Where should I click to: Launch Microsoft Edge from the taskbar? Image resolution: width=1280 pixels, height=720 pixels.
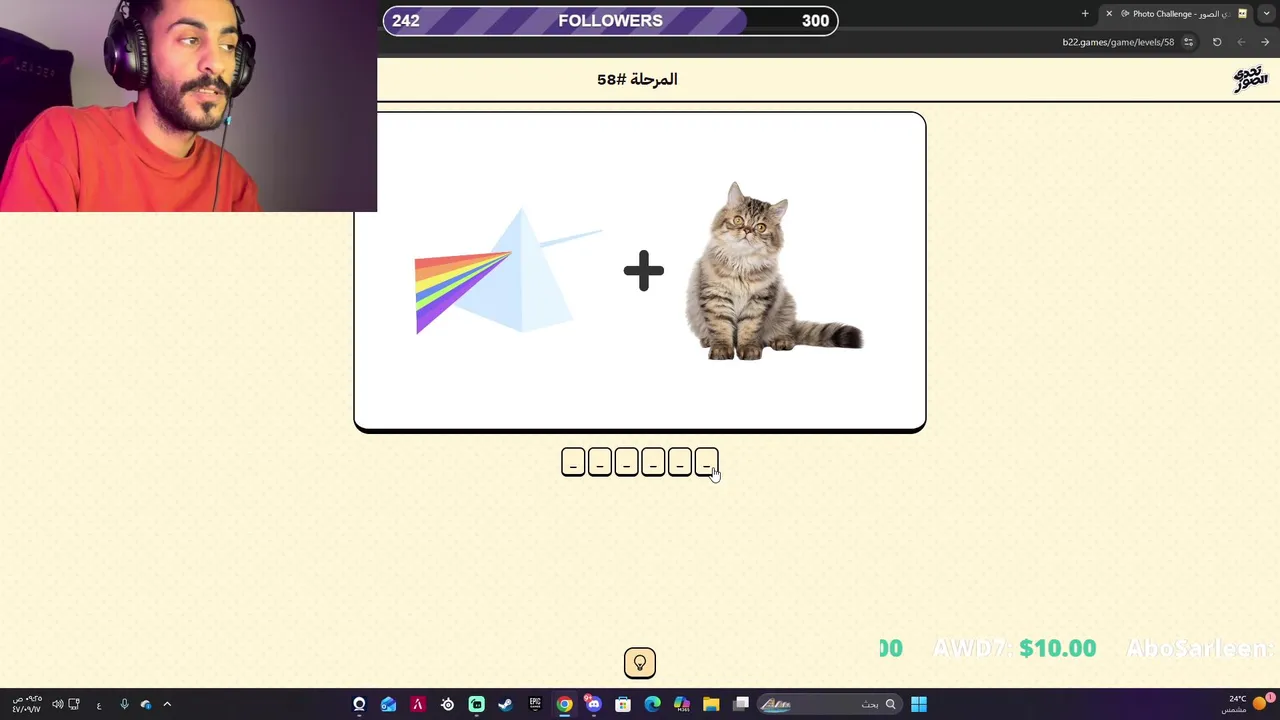[x=653, y=704]
